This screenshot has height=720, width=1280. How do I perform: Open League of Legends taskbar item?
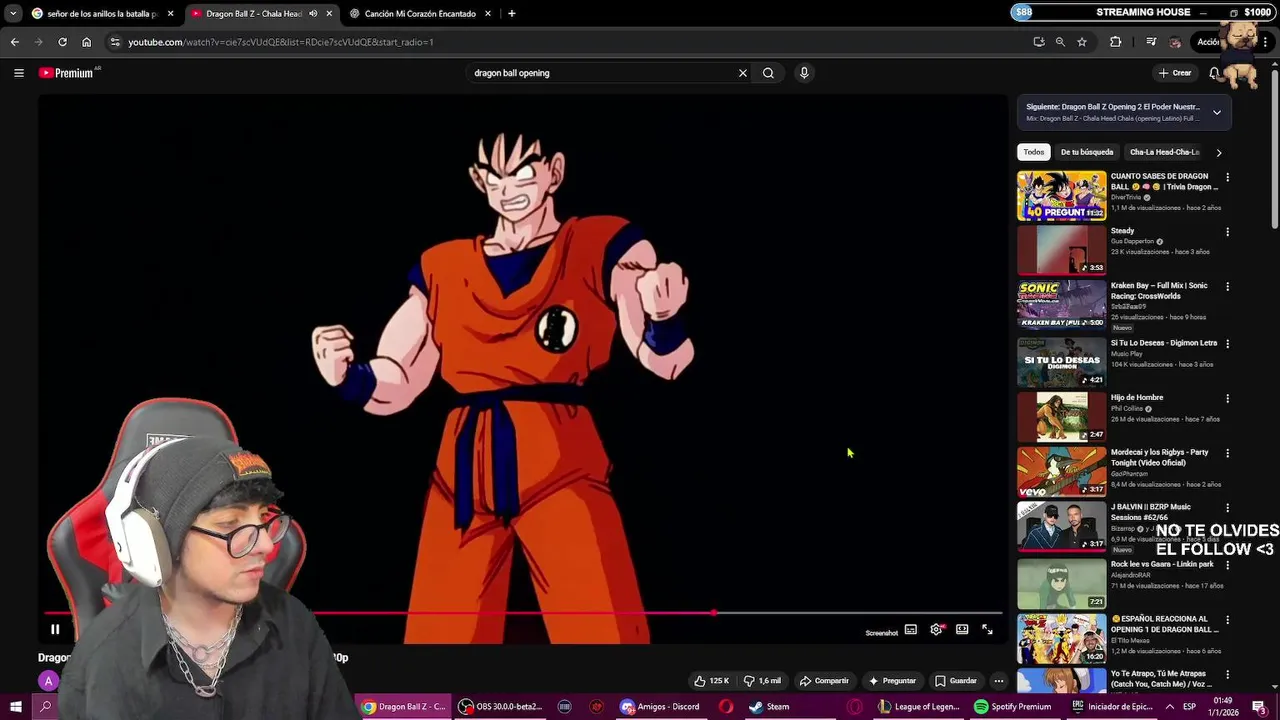click(919, 707)
